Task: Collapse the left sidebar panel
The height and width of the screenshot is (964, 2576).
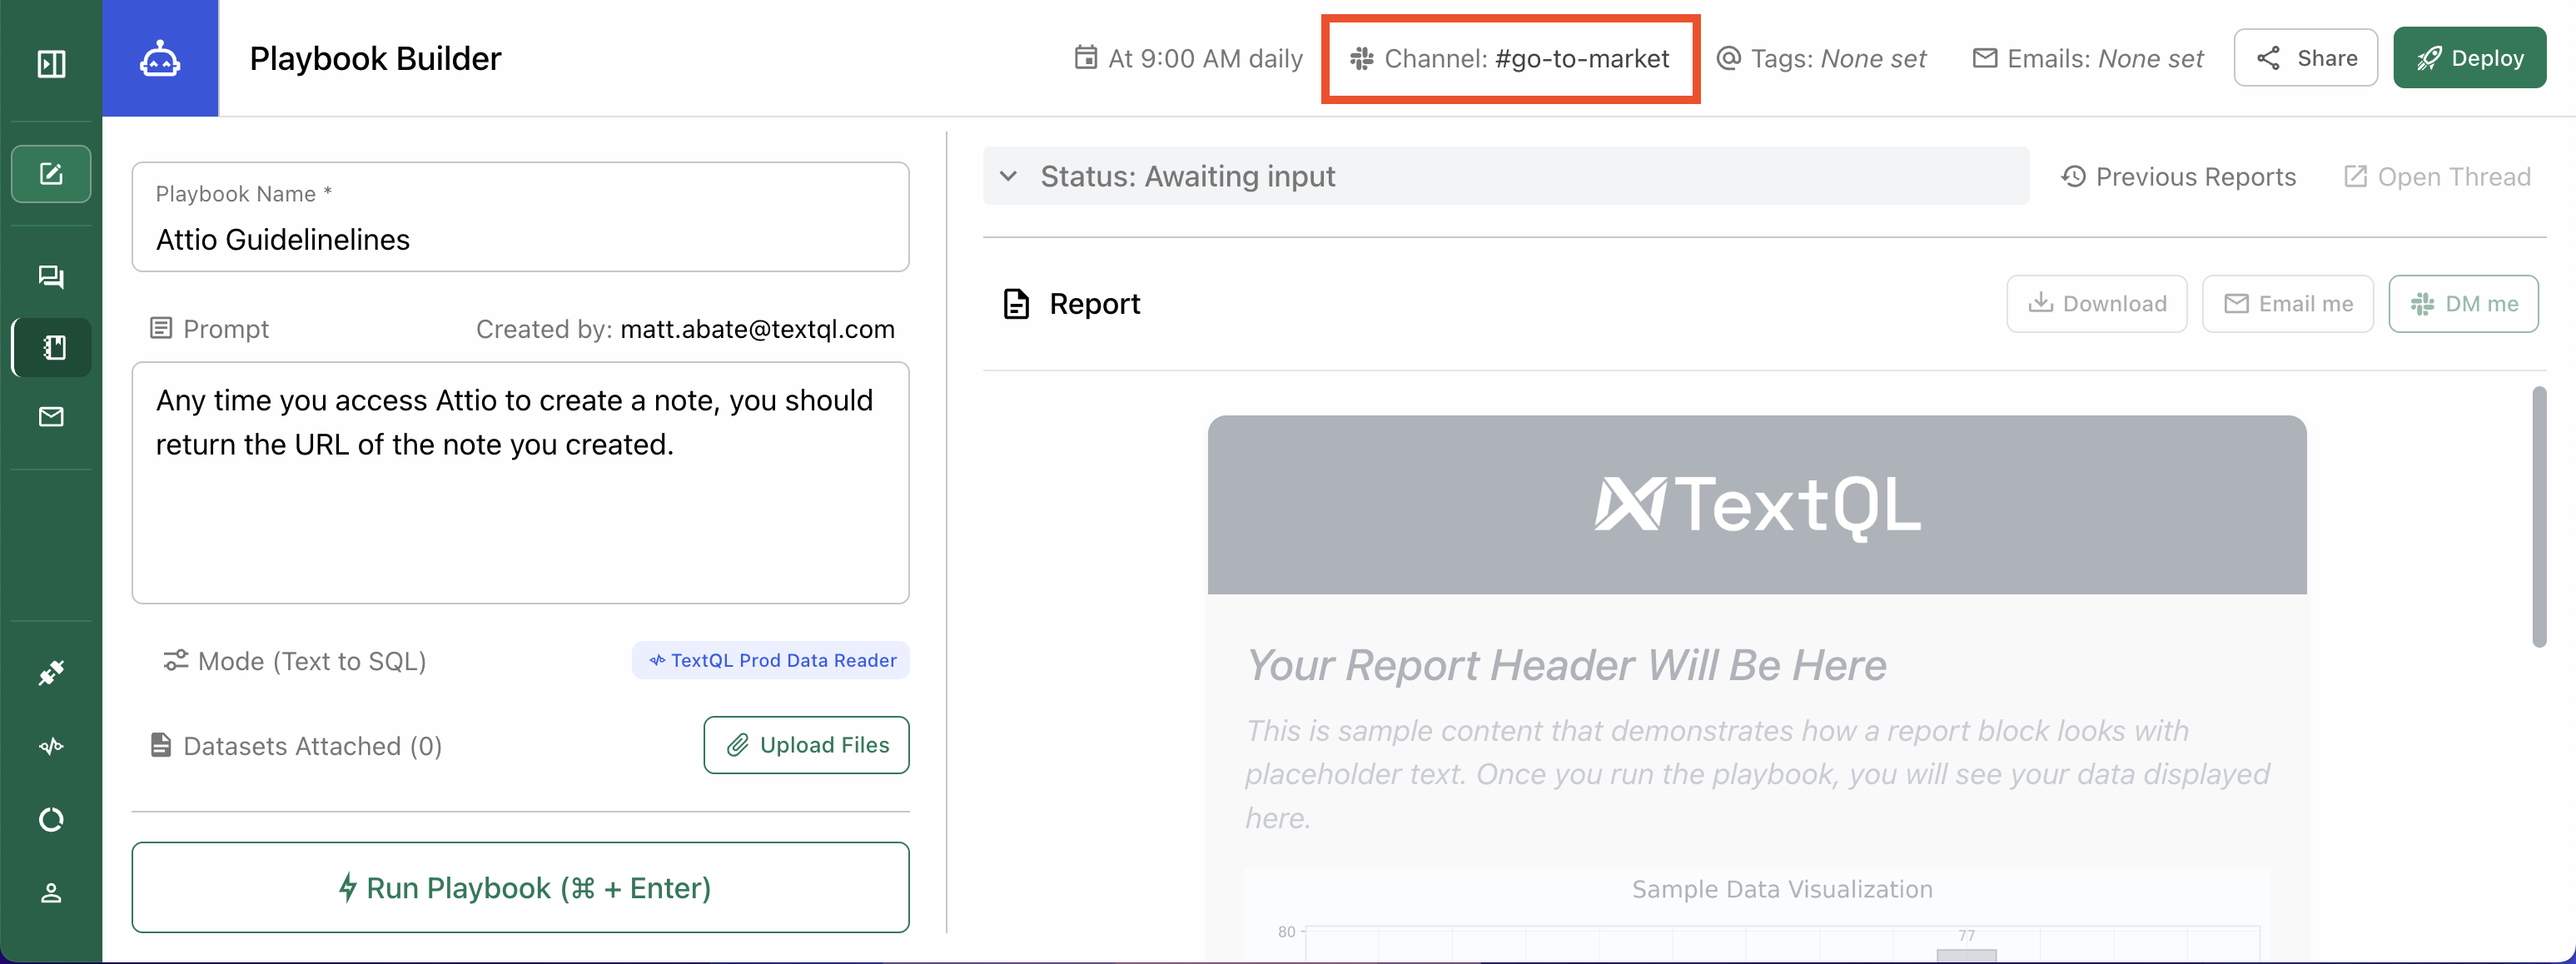Action: [50, 63]
